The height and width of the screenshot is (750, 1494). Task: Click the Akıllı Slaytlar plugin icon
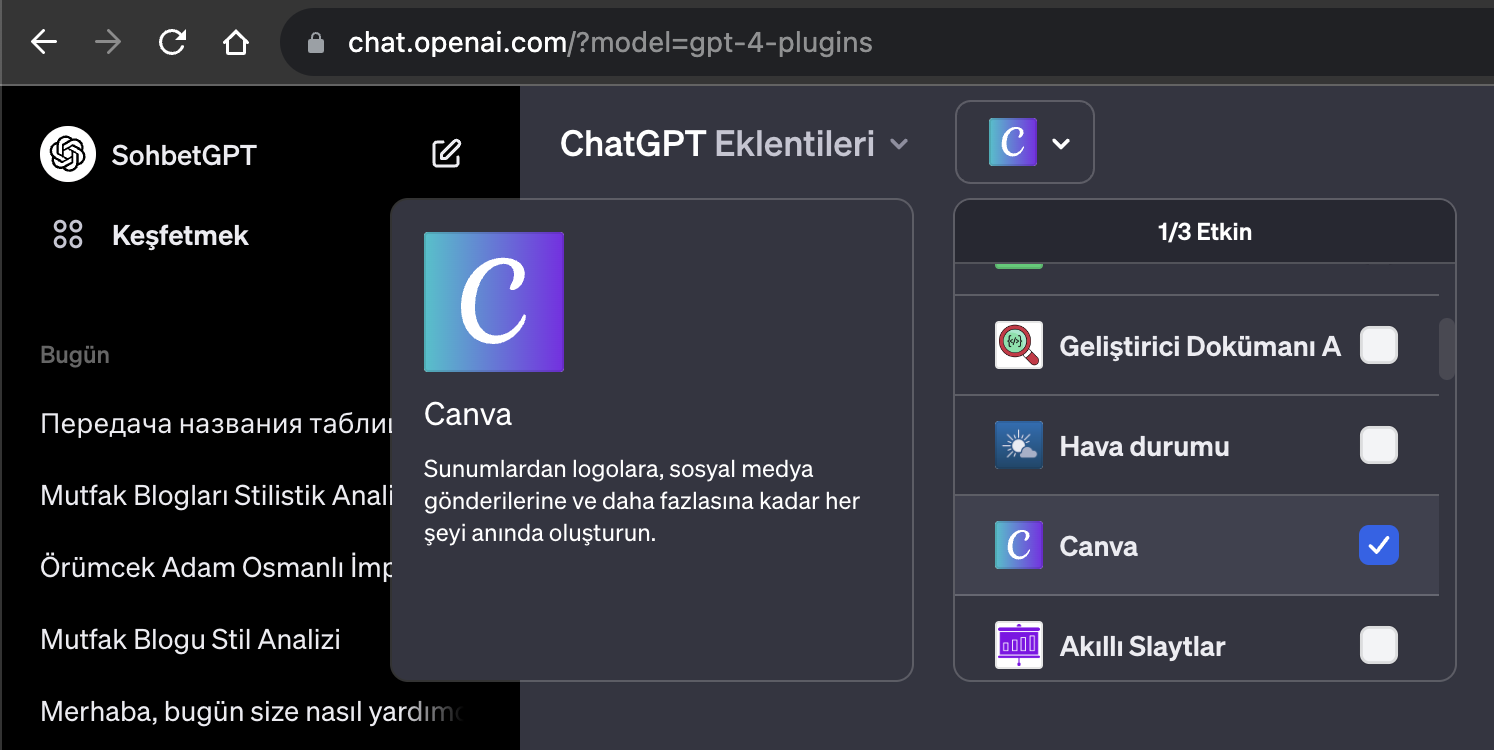click(x=1019, y=645)
